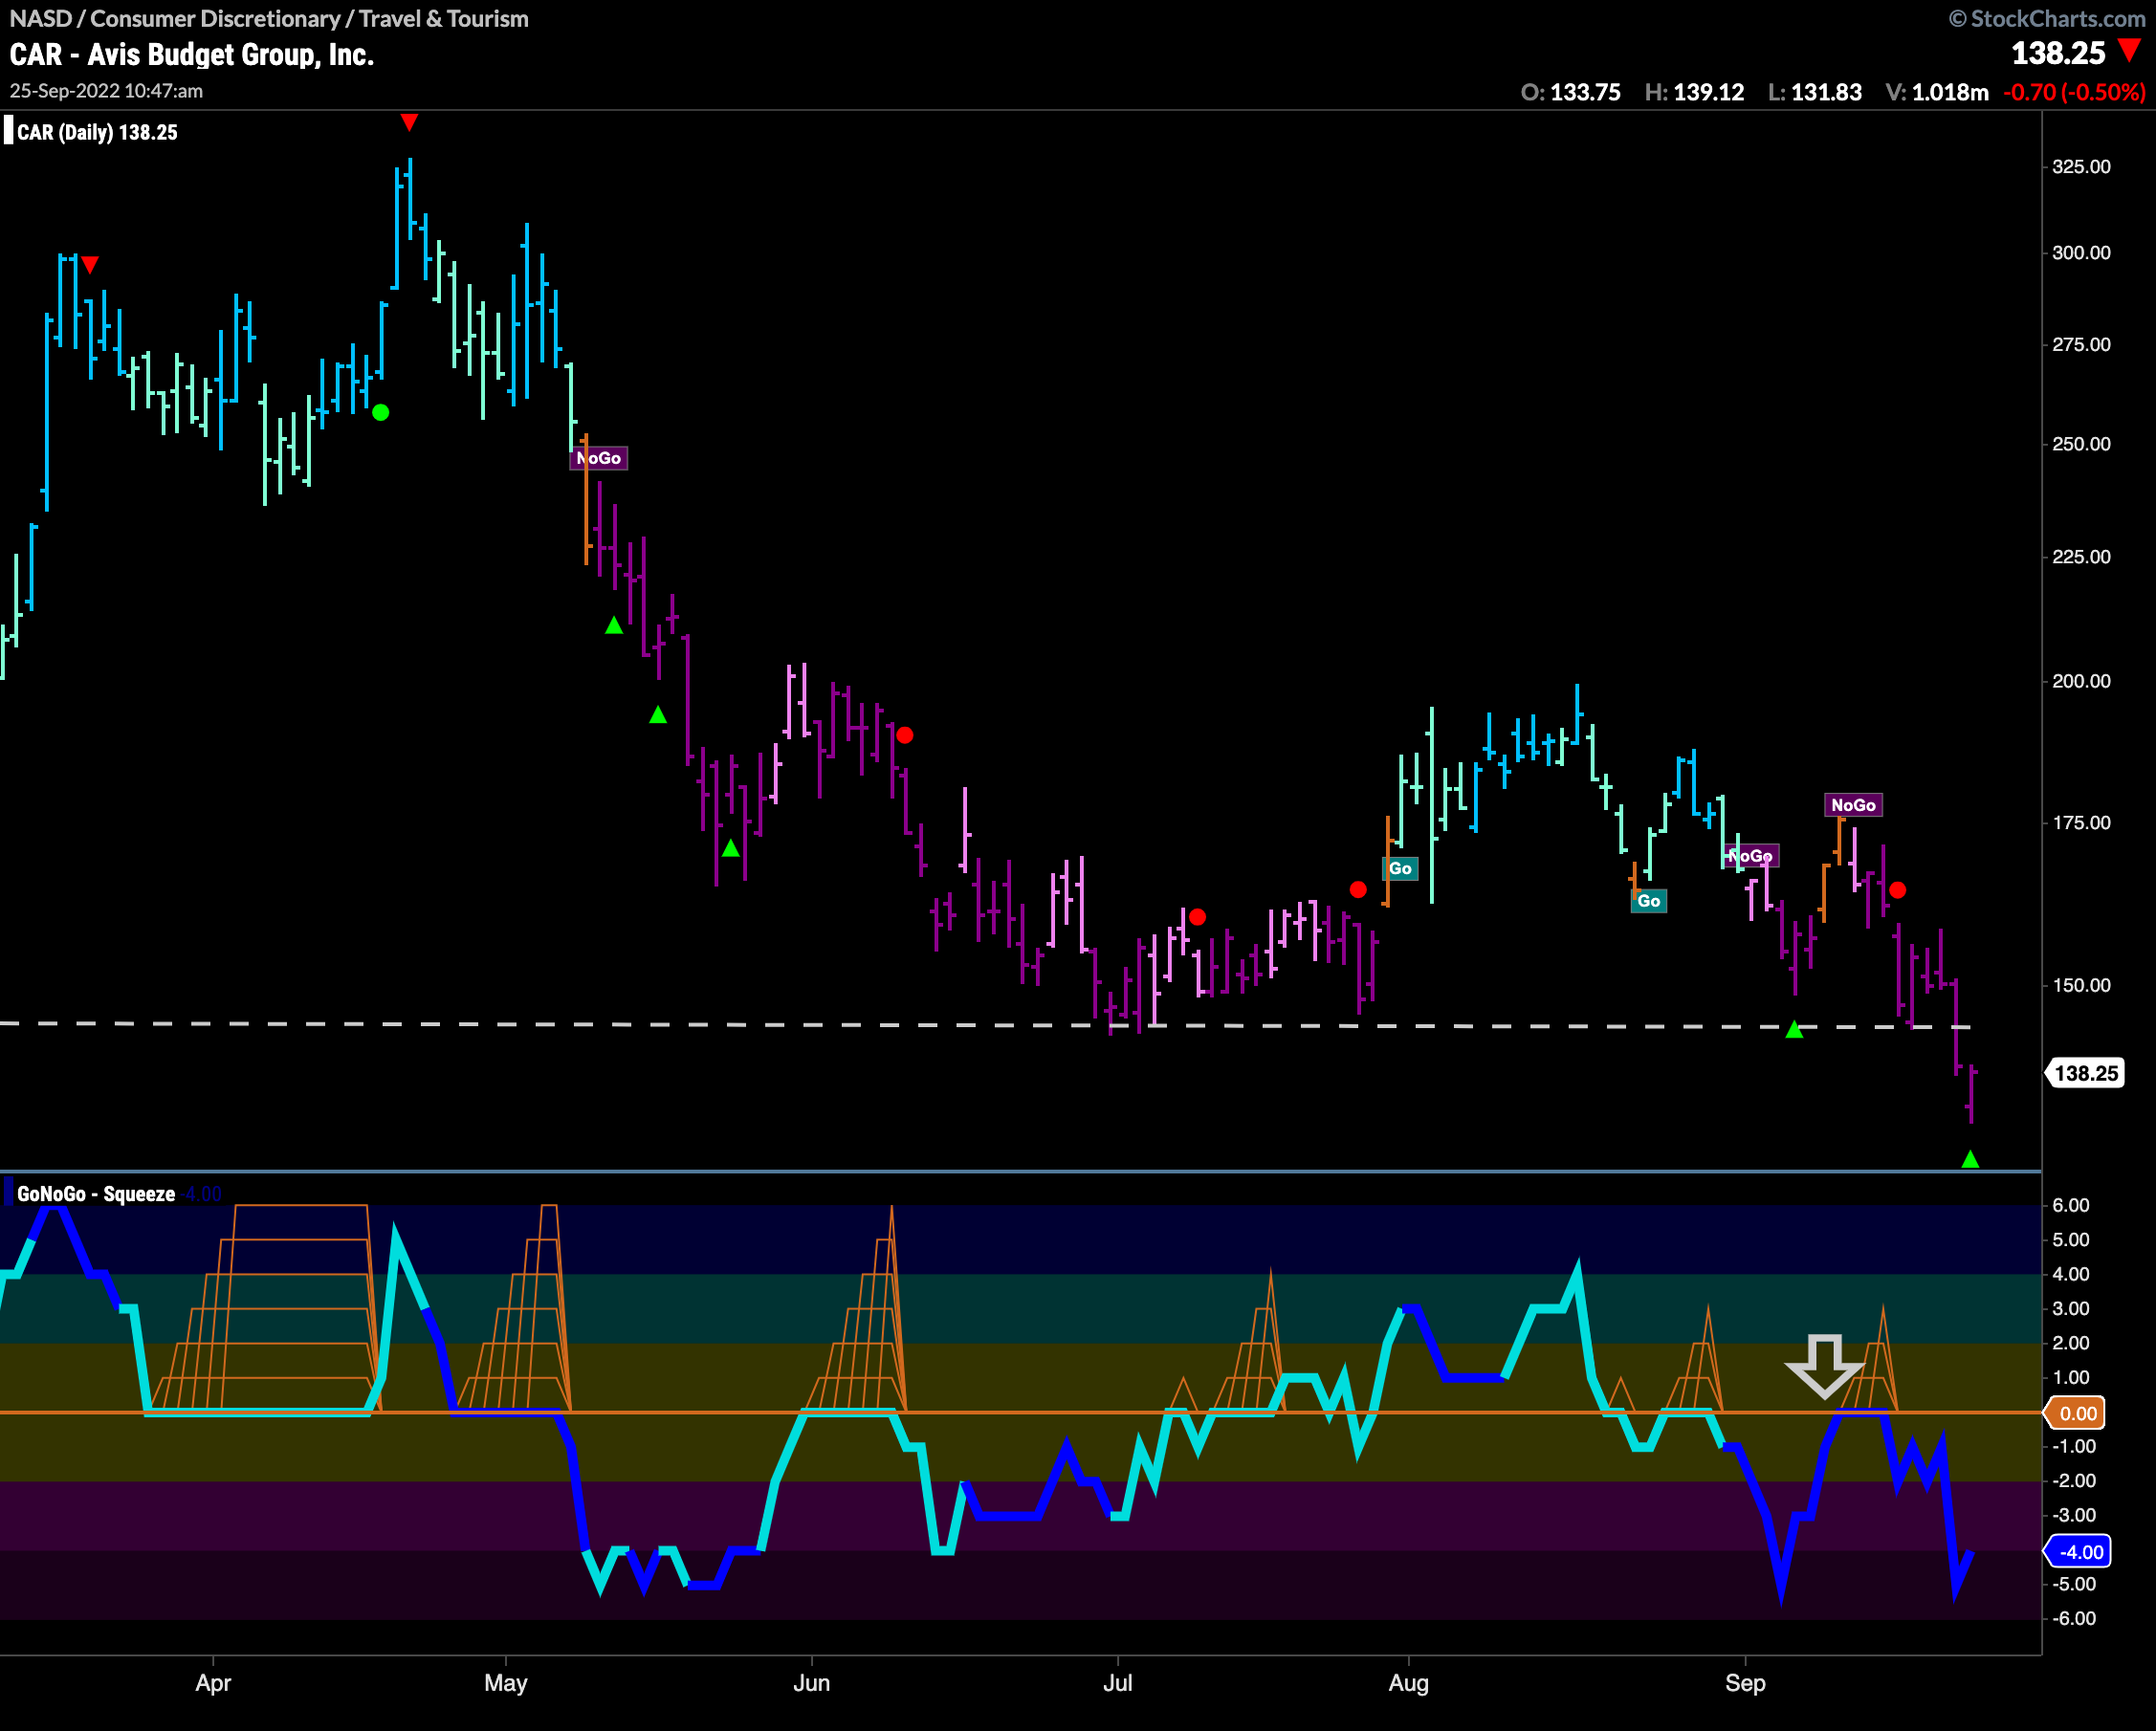
Task: Click the late-August 'Go' label
Action: 1649,901
